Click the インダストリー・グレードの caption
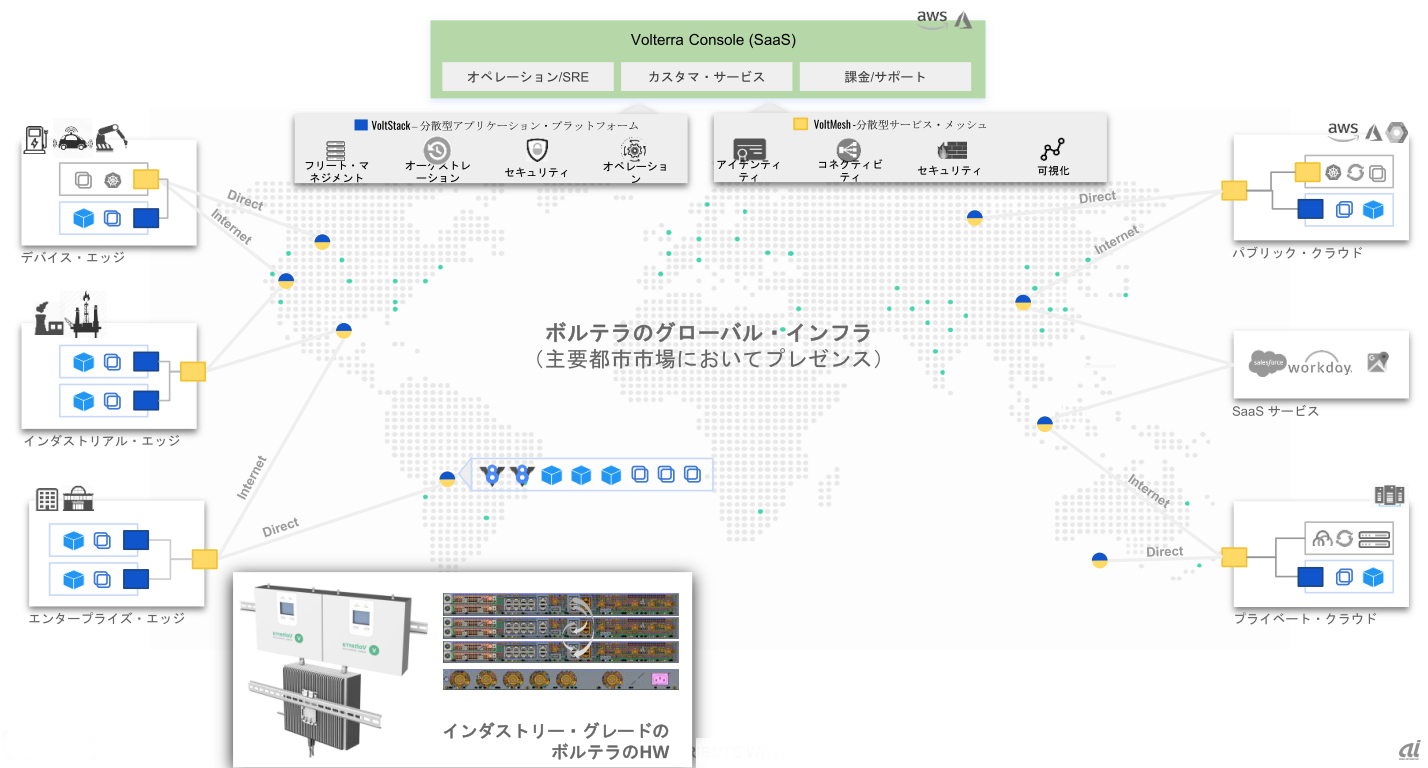 [x=556, y=731]
